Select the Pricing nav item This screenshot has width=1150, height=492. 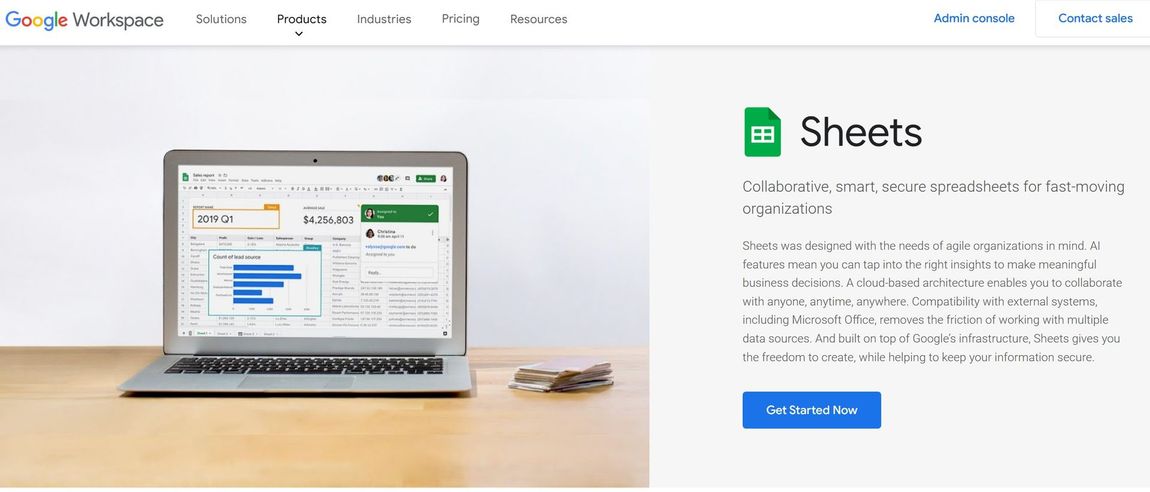[x=461, y=19]
